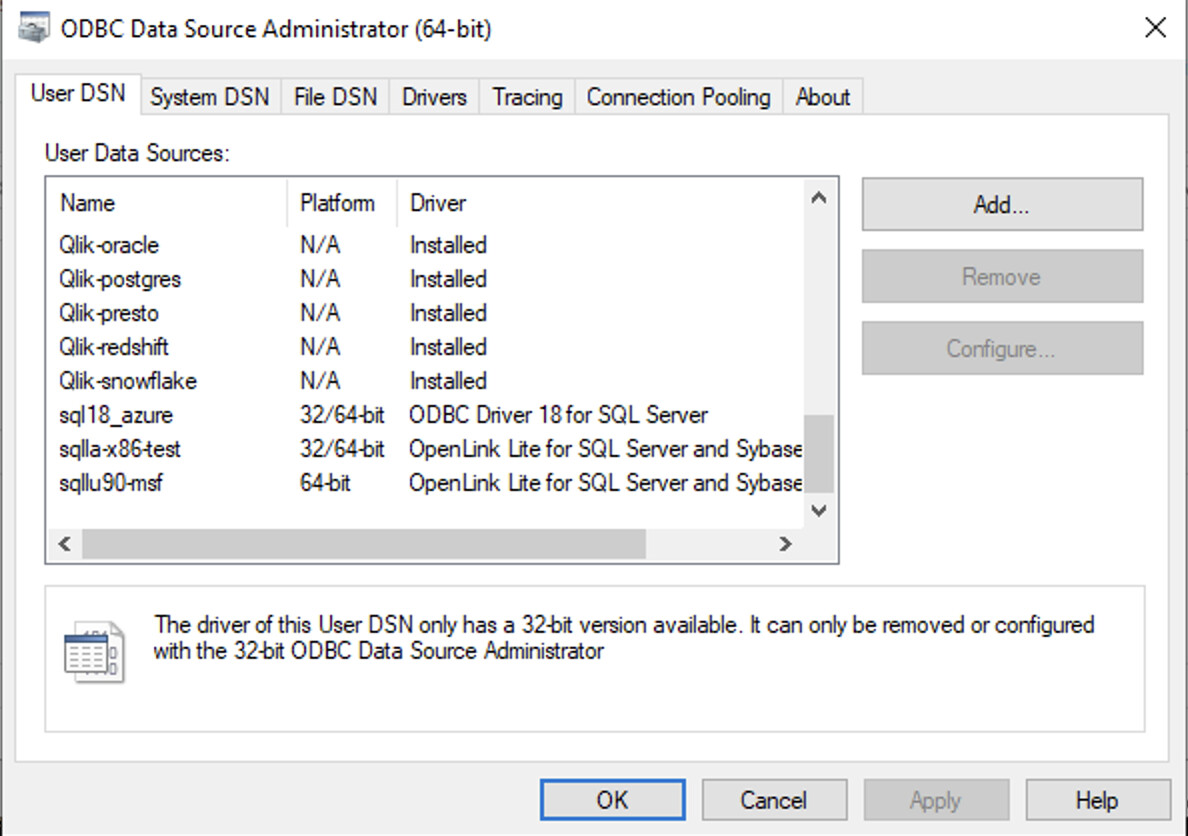Click the Add... button
The height and width of the screenshot is (836, 1188).
pos(1001,205)
